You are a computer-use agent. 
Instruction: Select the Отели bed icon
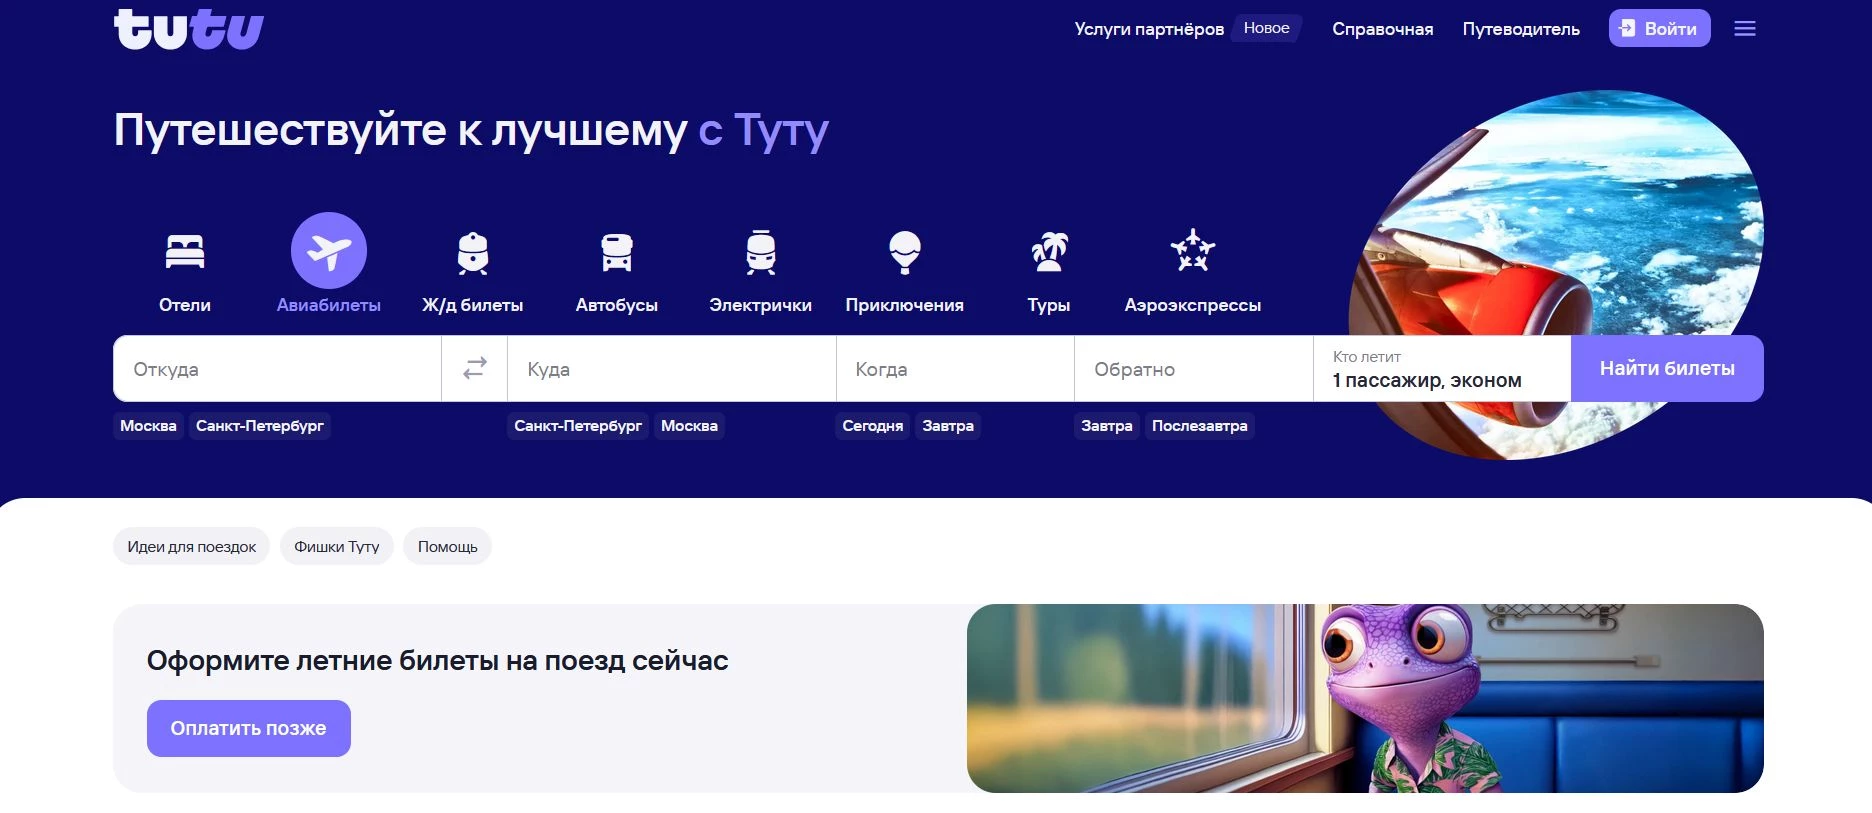[x=185, y=251]
